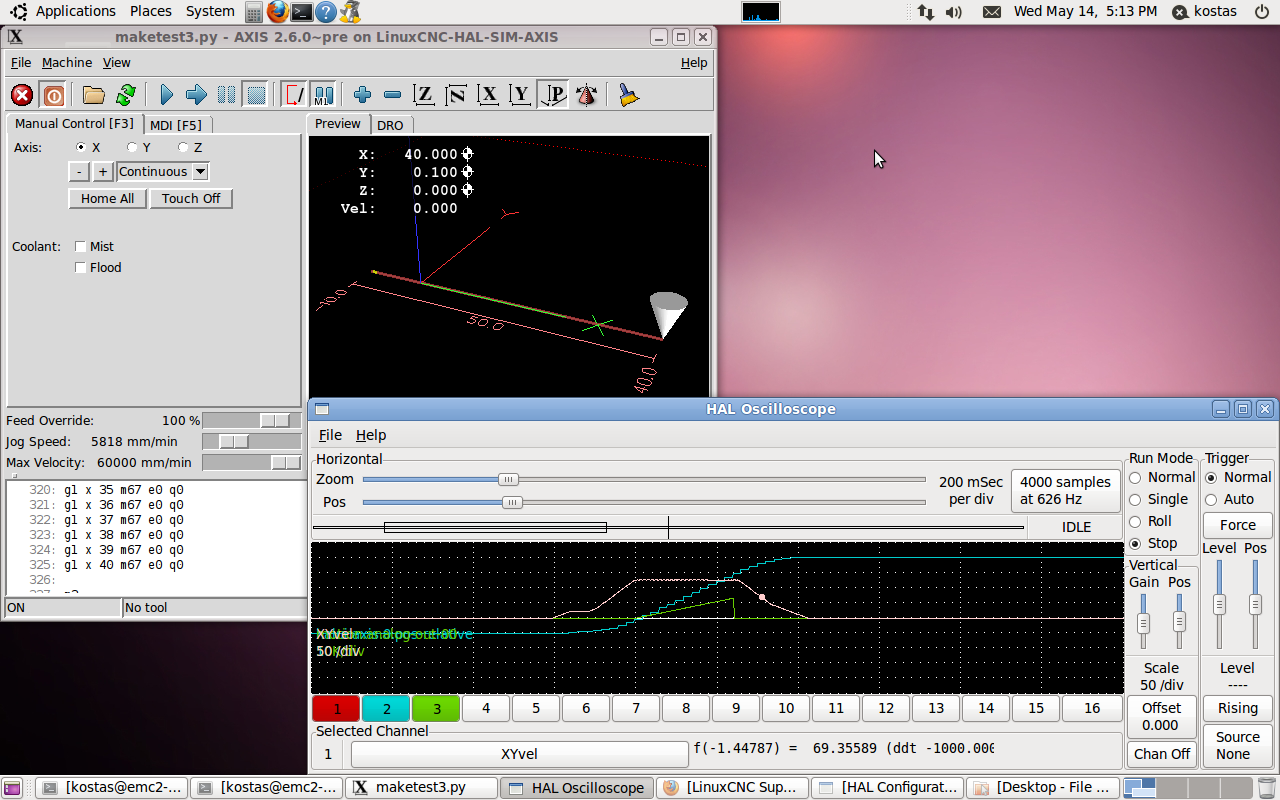Run the program with the play icon
This screenshot has height=800, width=1280.
tap(166, 95)
